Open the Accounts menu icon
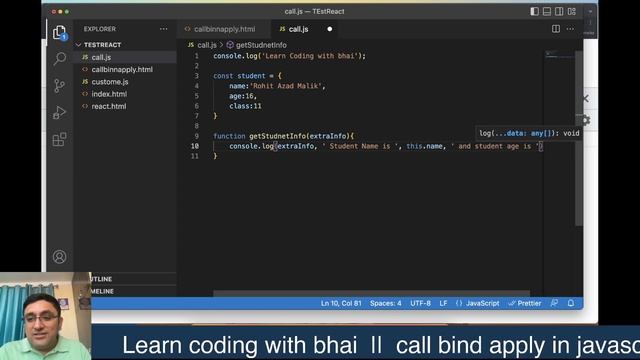This screenshot has width=640, height=360. 60,257
